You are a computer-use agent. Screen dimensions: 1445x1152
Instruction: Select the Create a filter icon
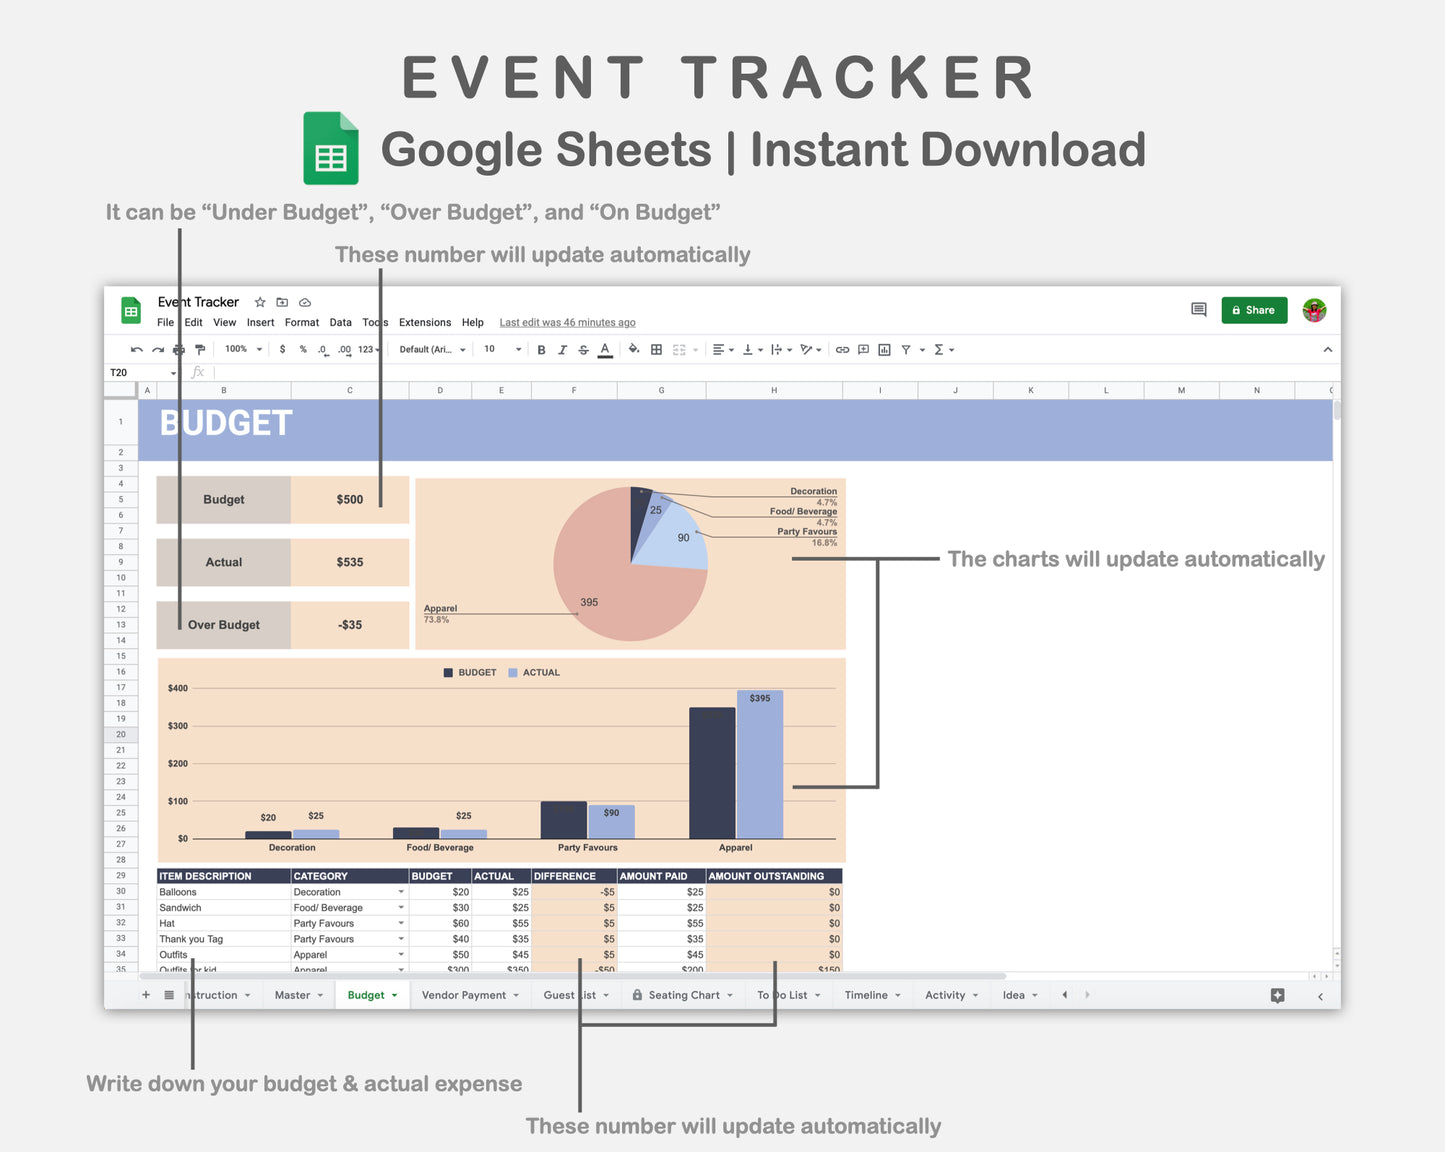pos(905,349)
